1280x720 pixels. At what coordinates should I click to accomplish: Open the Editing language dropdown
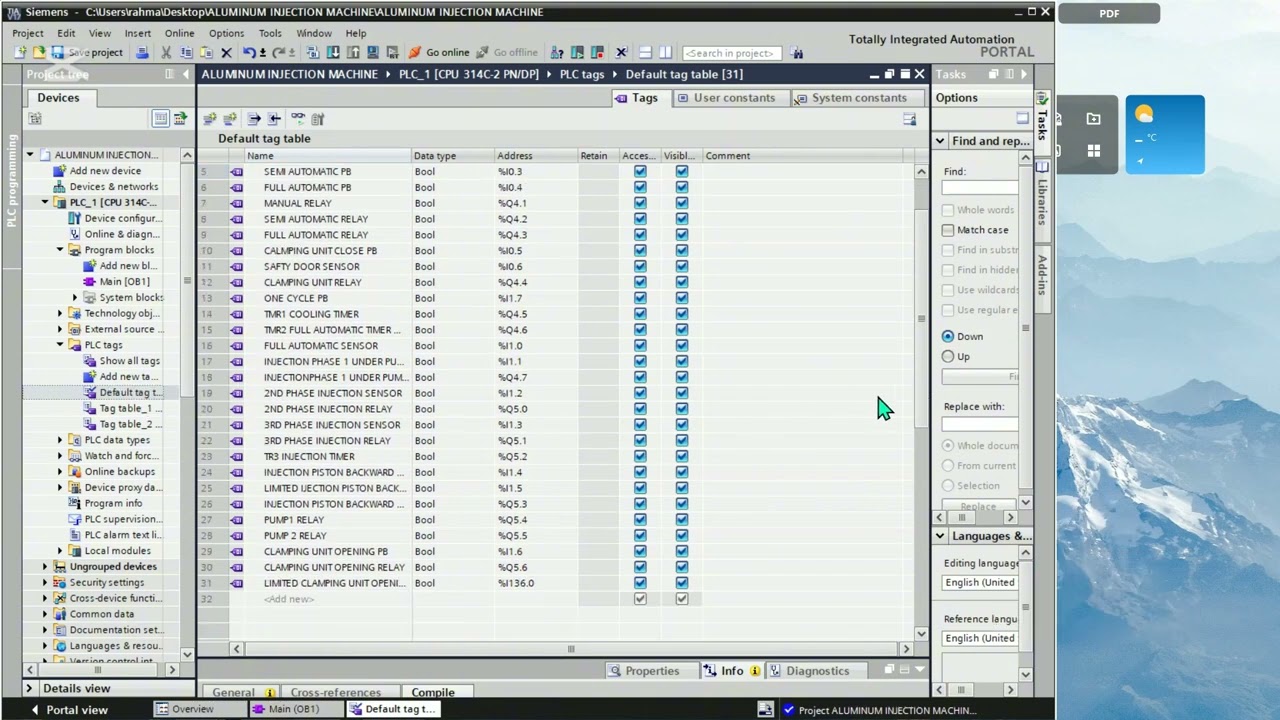coord(980,583)
